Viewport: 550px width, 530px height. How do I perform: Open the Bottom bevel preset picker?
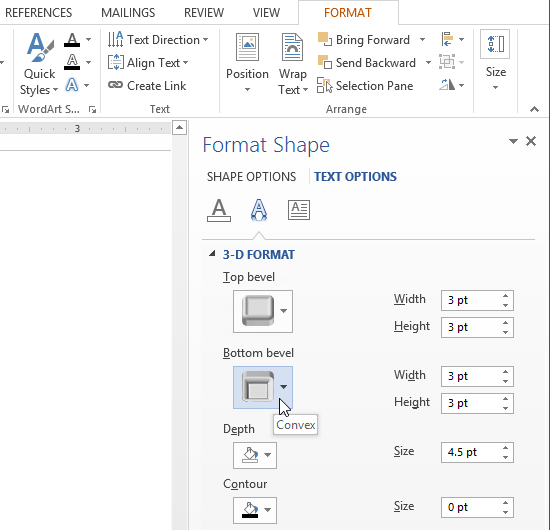(263, 387)
